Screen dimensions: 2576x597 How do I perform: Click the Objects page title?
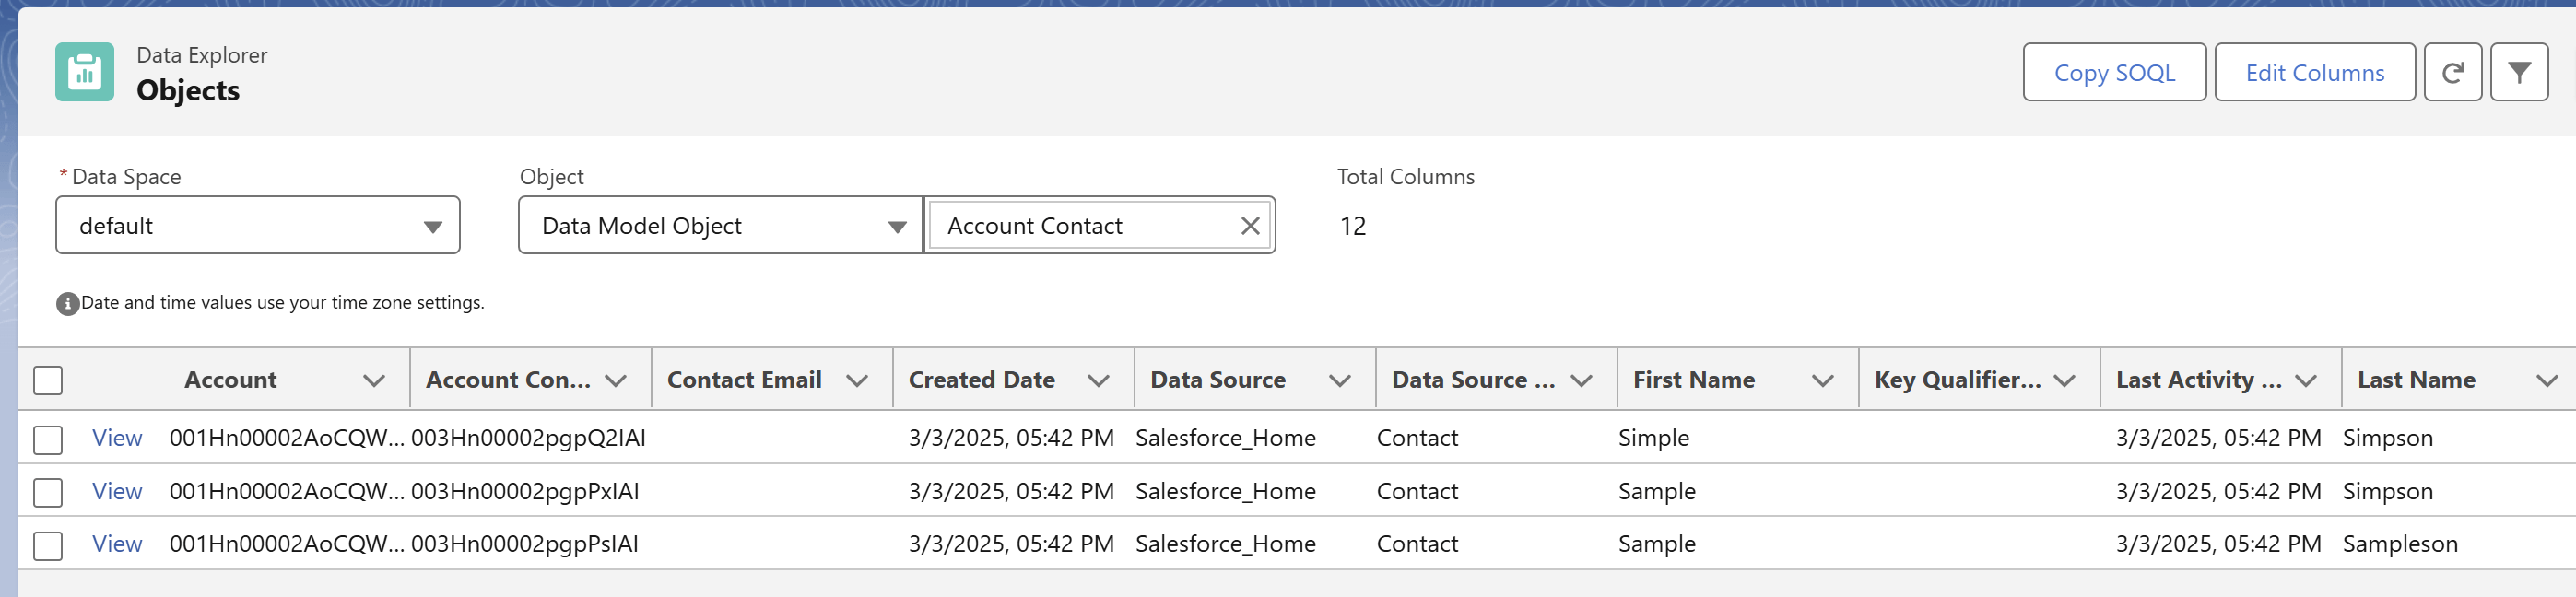(x=188, y=90)
